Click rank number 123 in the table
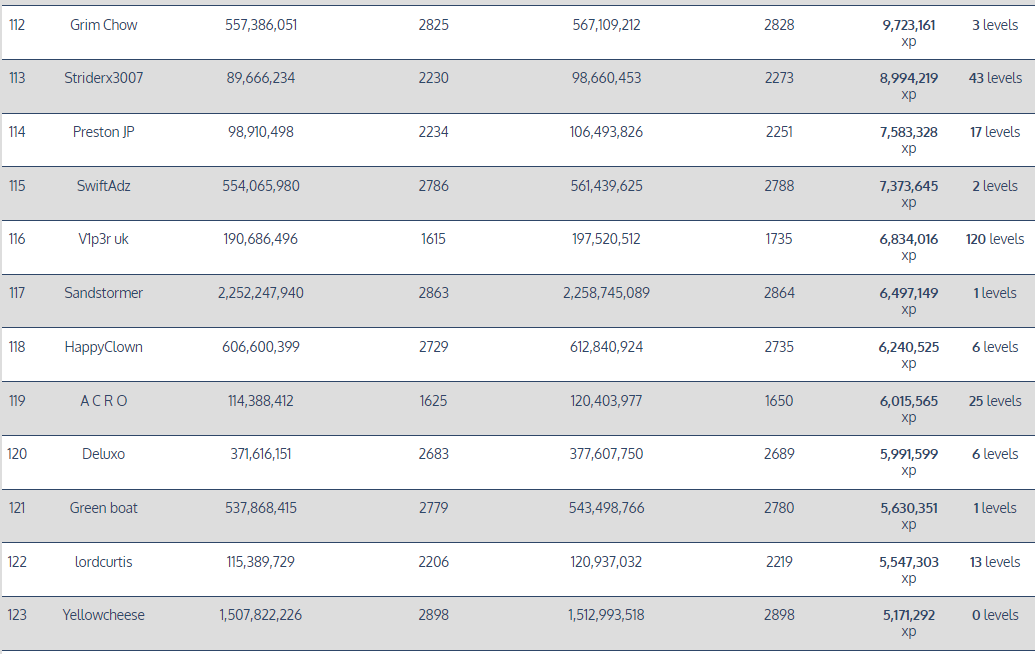Image resolution: width=1035 pixels, height=654 pixels. 17,615
